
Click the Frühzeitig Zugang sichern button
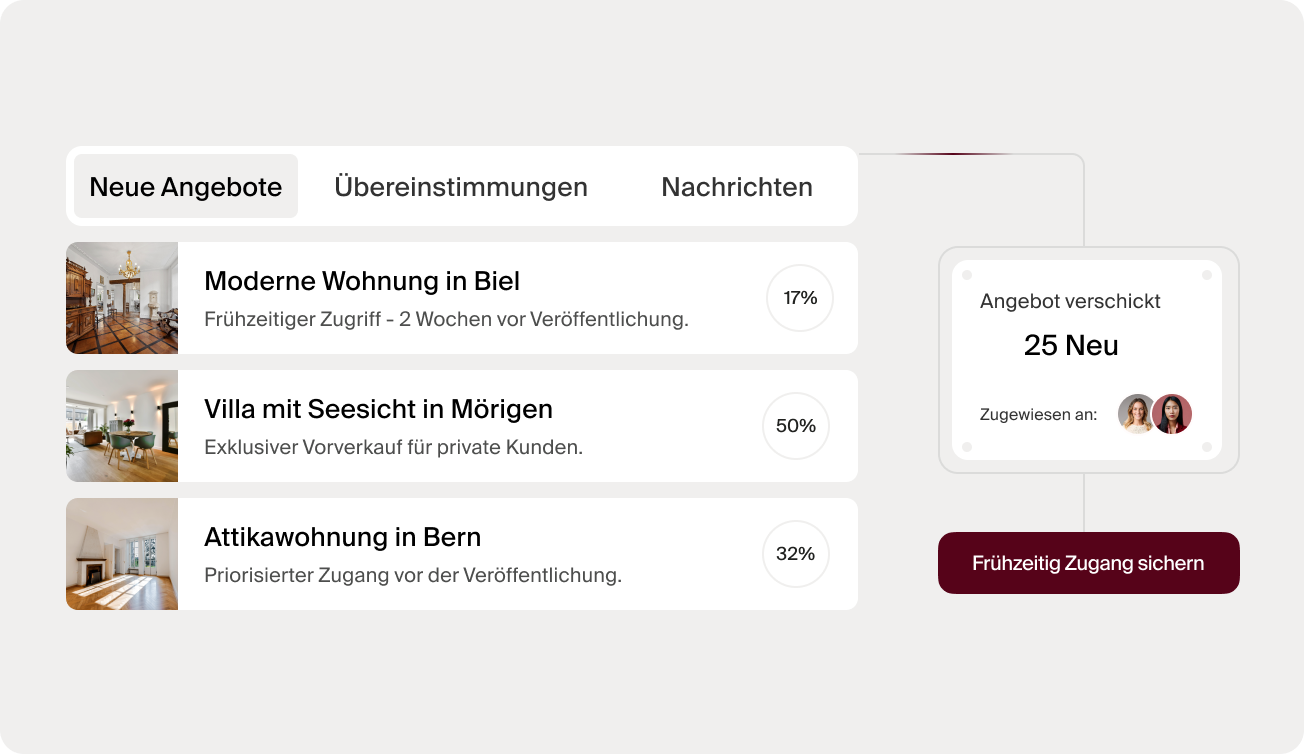tap(1088, 563)
